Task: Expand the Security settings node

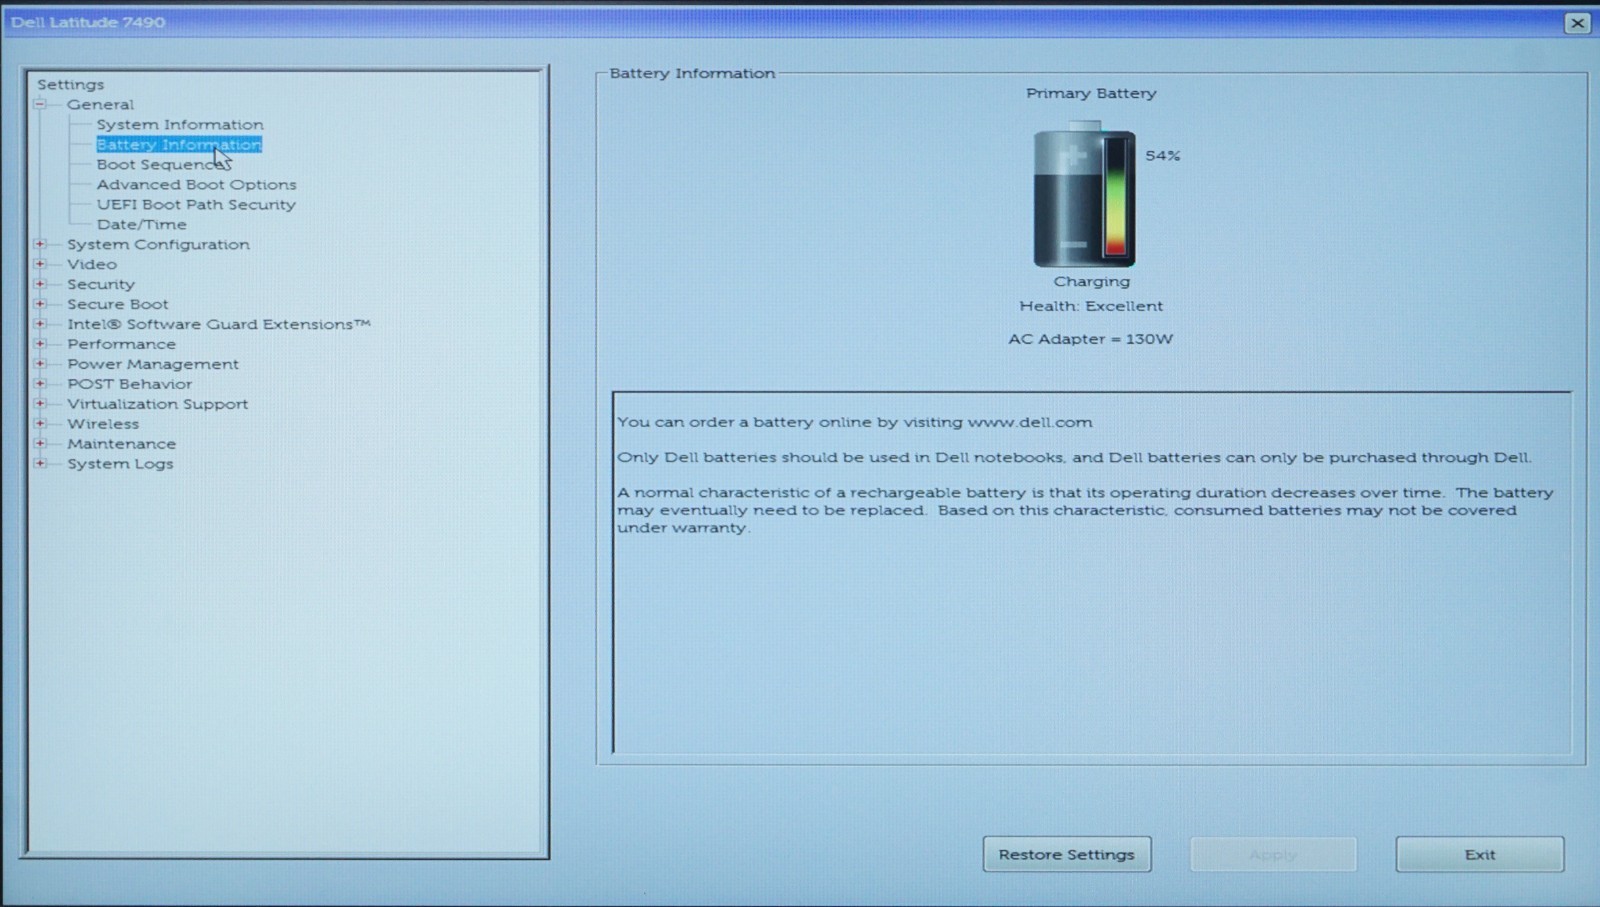Action: [40, 284]
